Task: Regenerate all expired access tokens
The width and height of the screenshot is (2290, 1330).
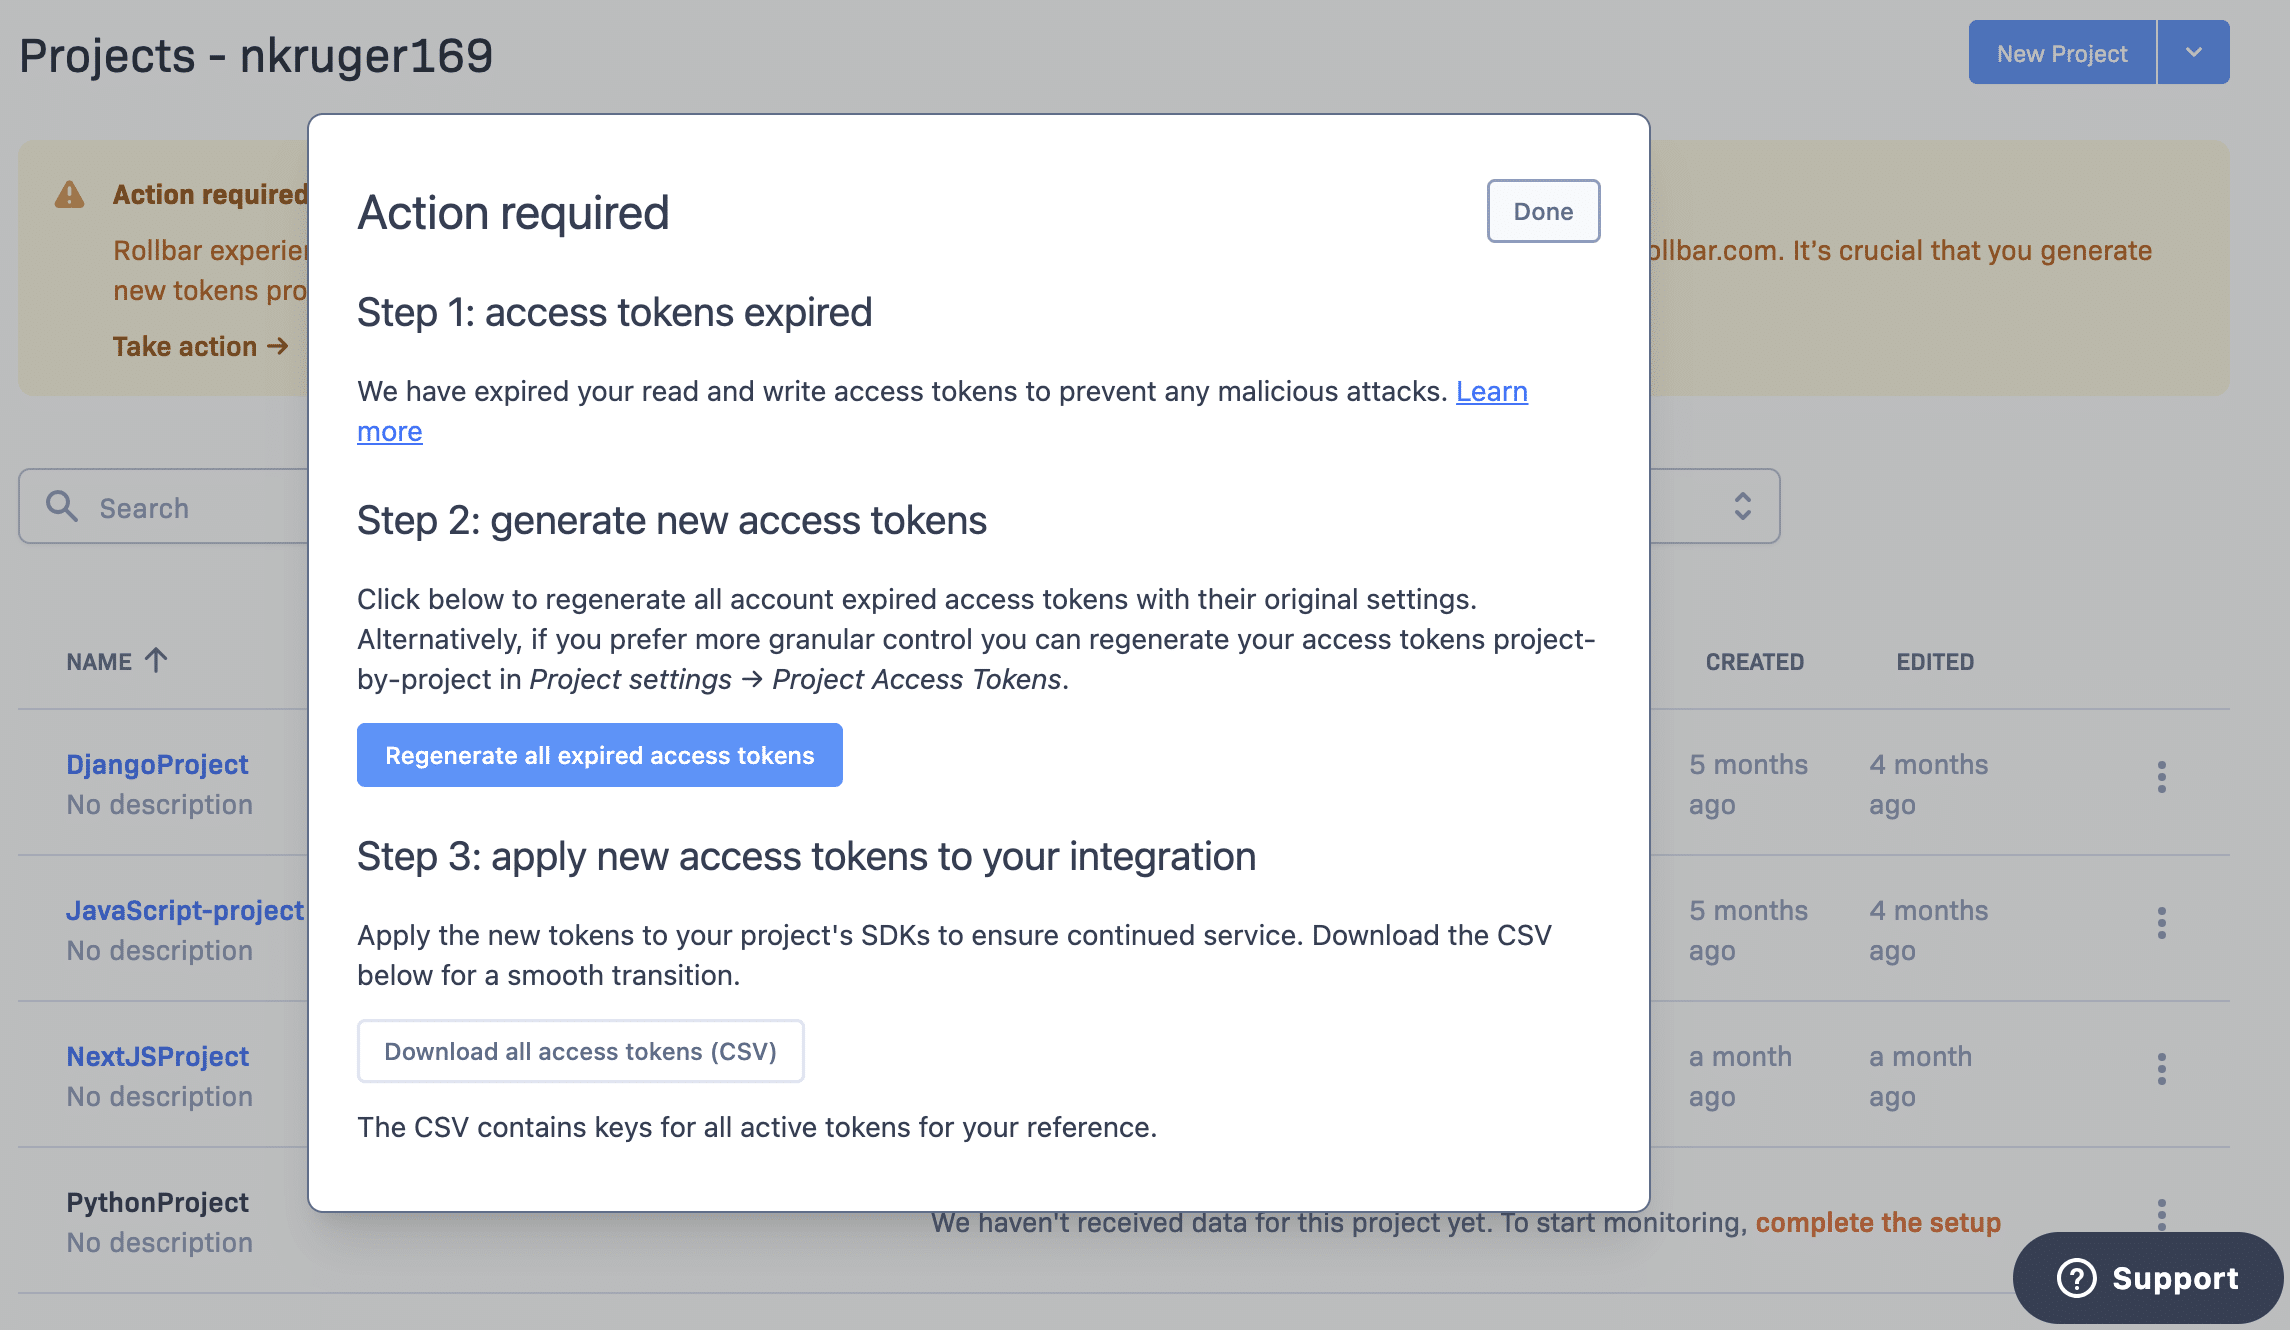Action: pyautogui.click(x=599, y=755)
